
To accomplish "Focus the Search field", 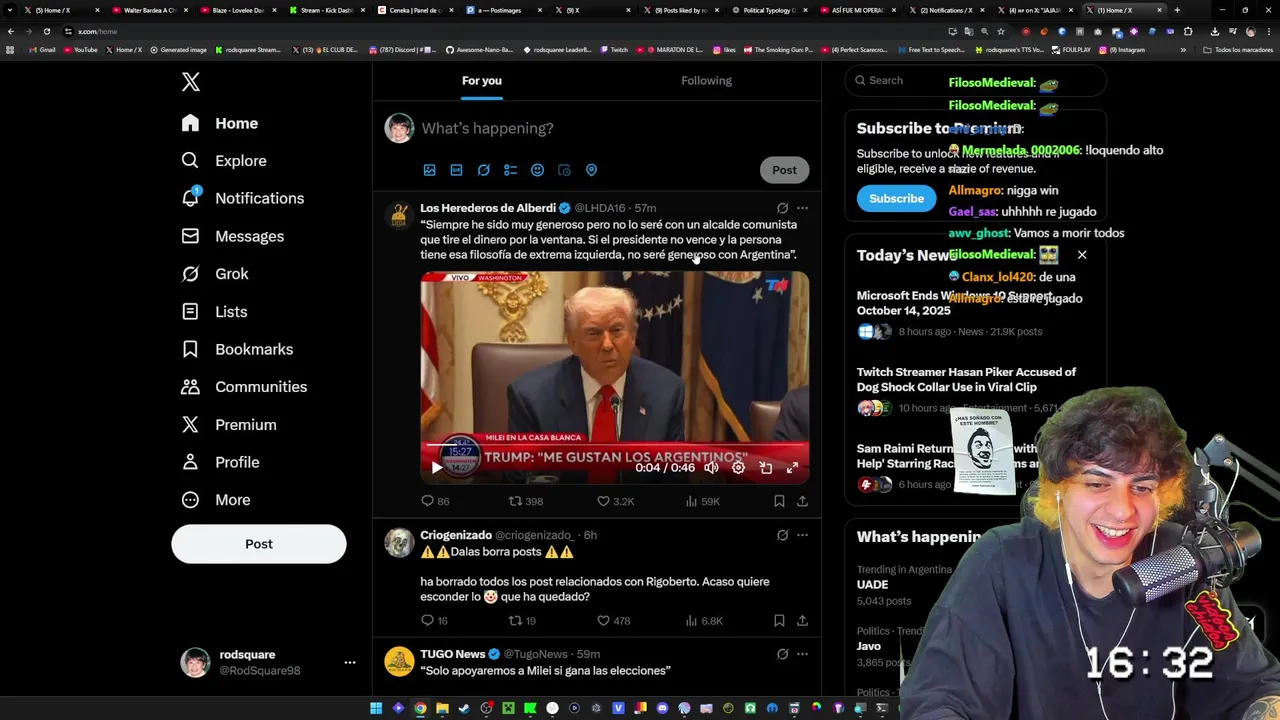I will tap(975, 80).
